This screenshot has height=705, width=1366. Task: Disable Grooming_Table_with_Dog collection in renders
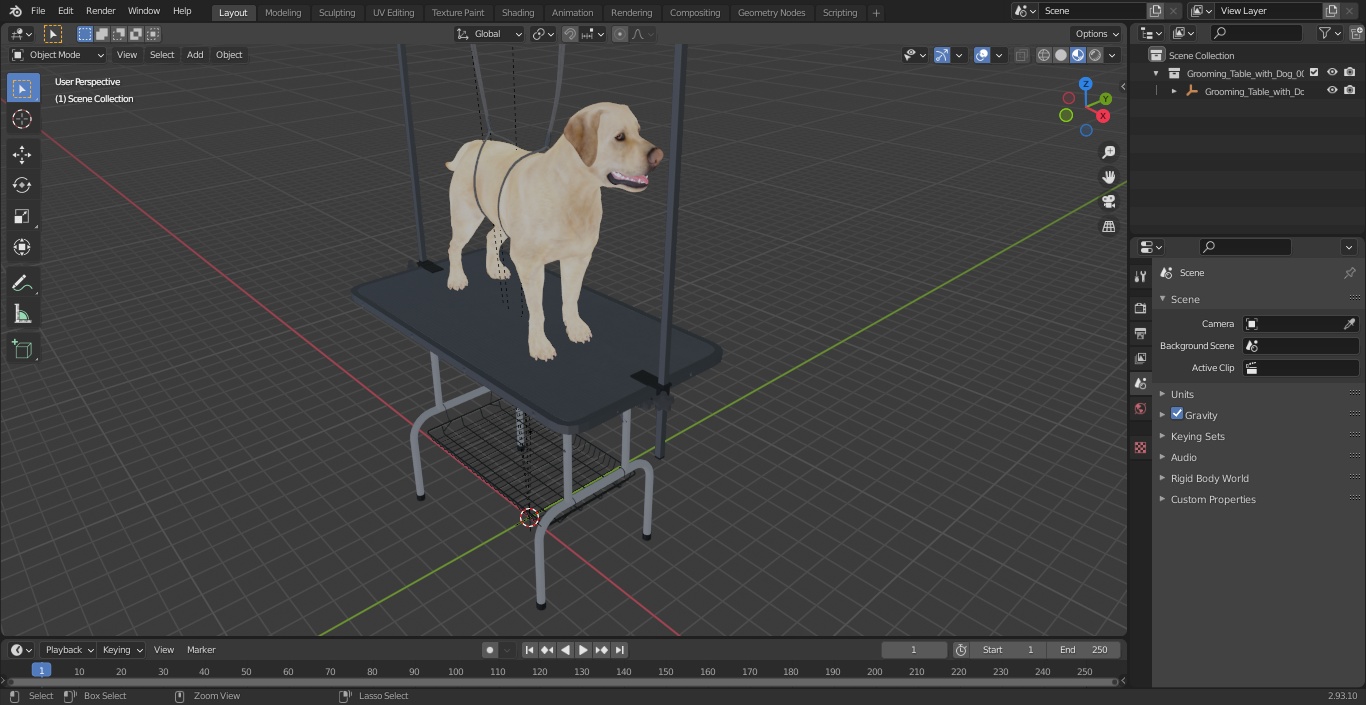pos(1350,73)
